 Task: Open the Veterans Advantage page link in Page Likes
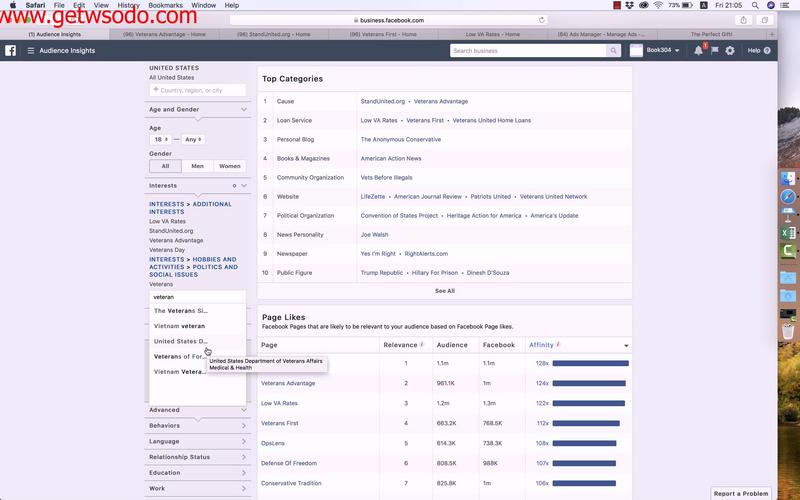[x=288, y=383]
